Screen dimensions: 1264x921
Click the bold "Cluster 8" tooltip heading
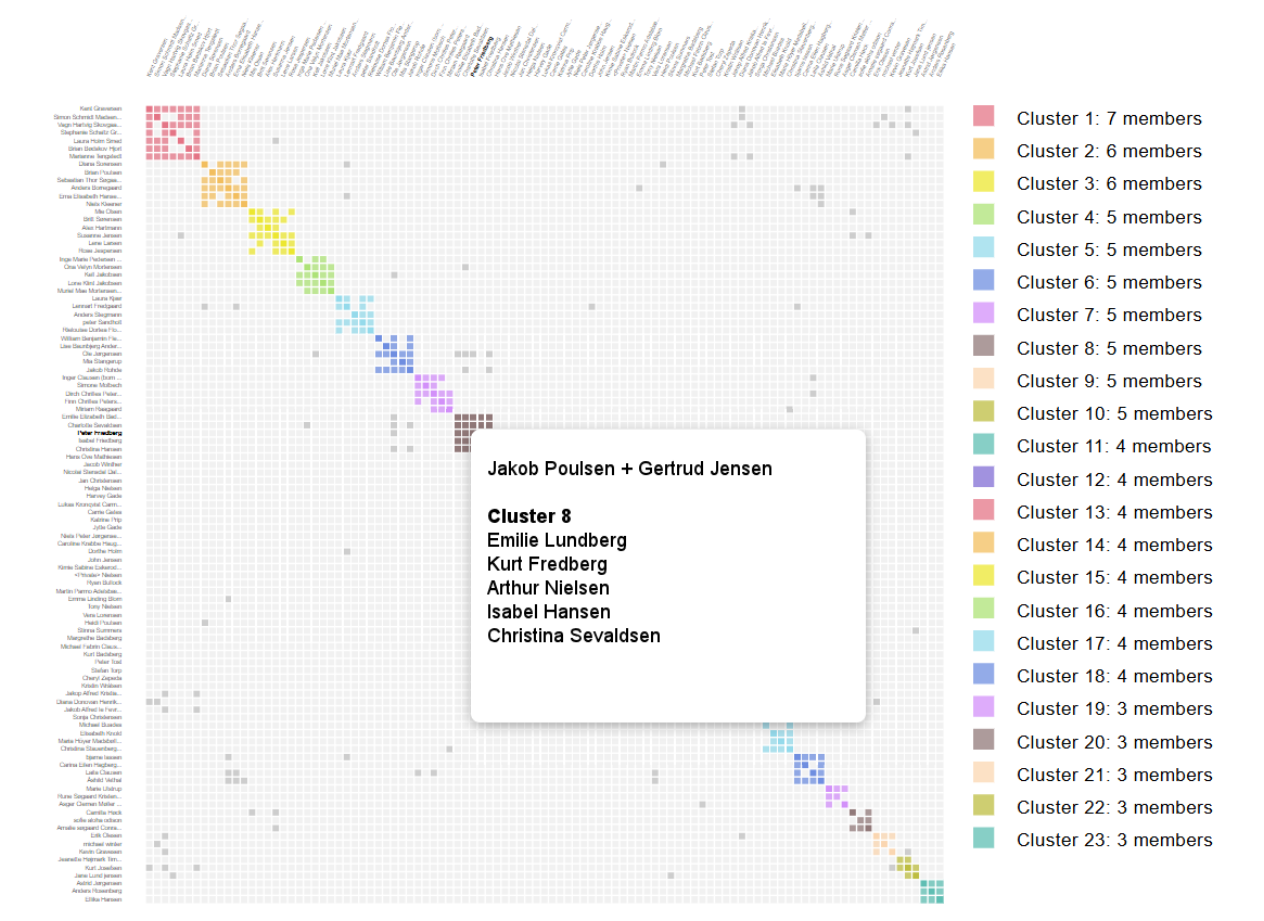pos(529,517)
